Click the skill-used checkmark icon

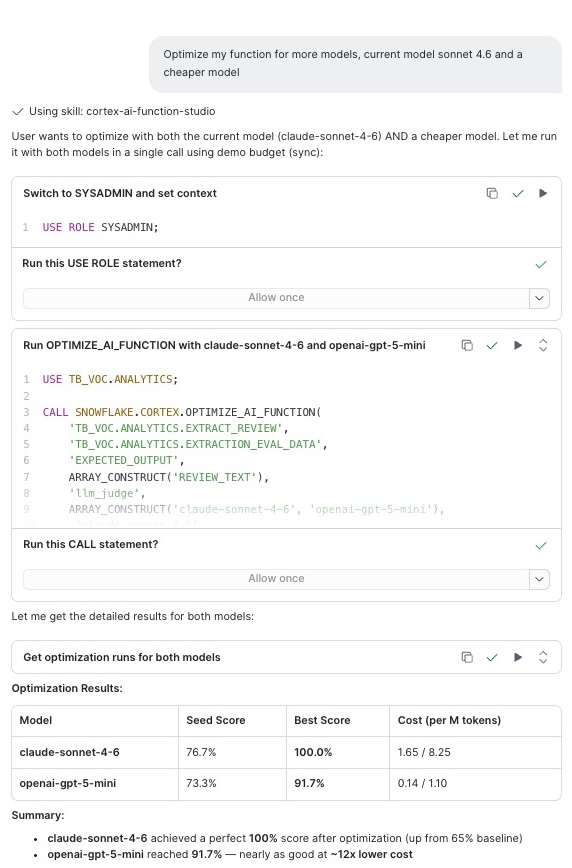[x=18, y=112]
